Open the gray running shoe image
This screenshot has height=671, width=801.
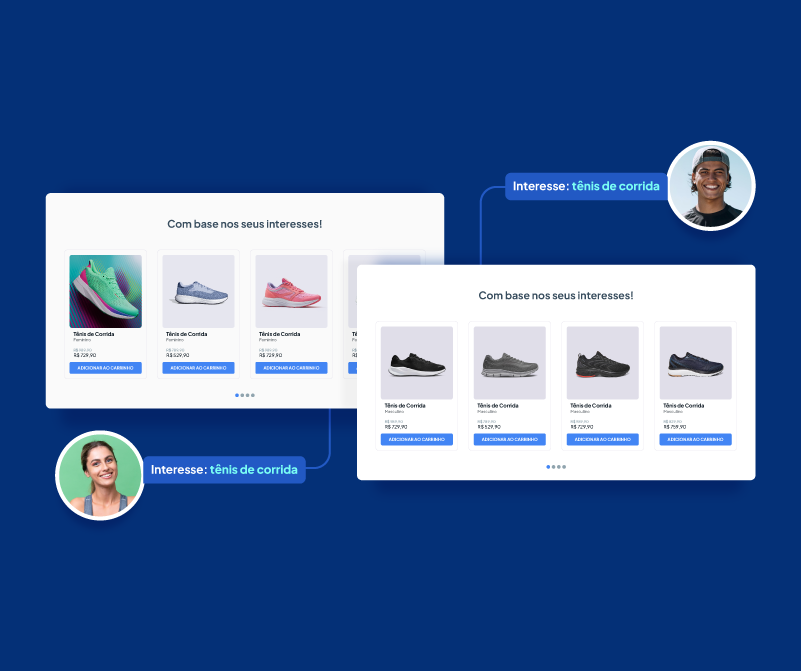click(x=509, y=363)
